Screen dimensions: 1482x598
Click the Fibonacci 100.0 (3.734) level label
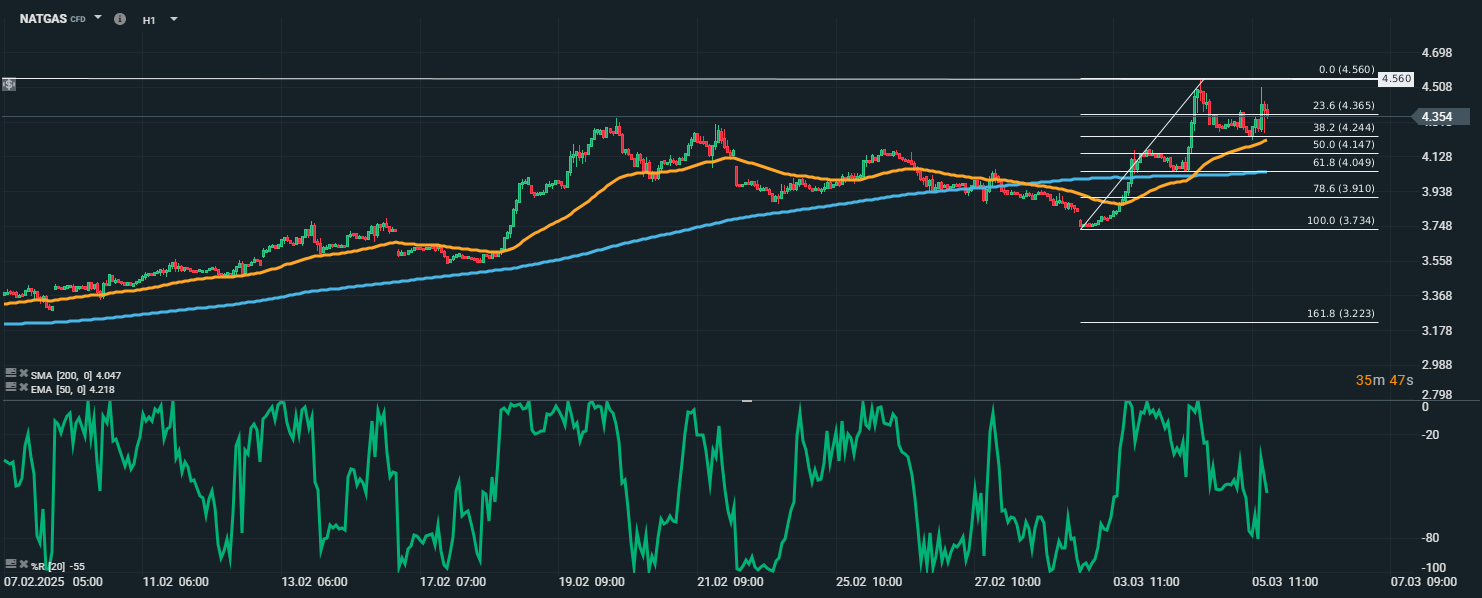coord(1341,220)
